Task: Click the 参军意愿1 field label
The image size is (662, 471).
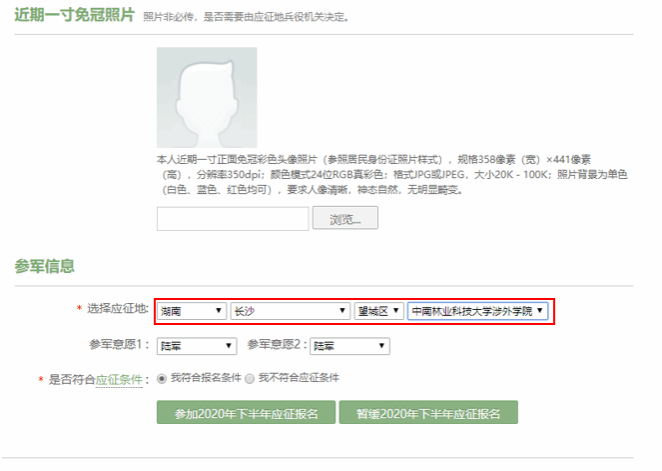Action: pyautogui.click(x=119, y=346)
